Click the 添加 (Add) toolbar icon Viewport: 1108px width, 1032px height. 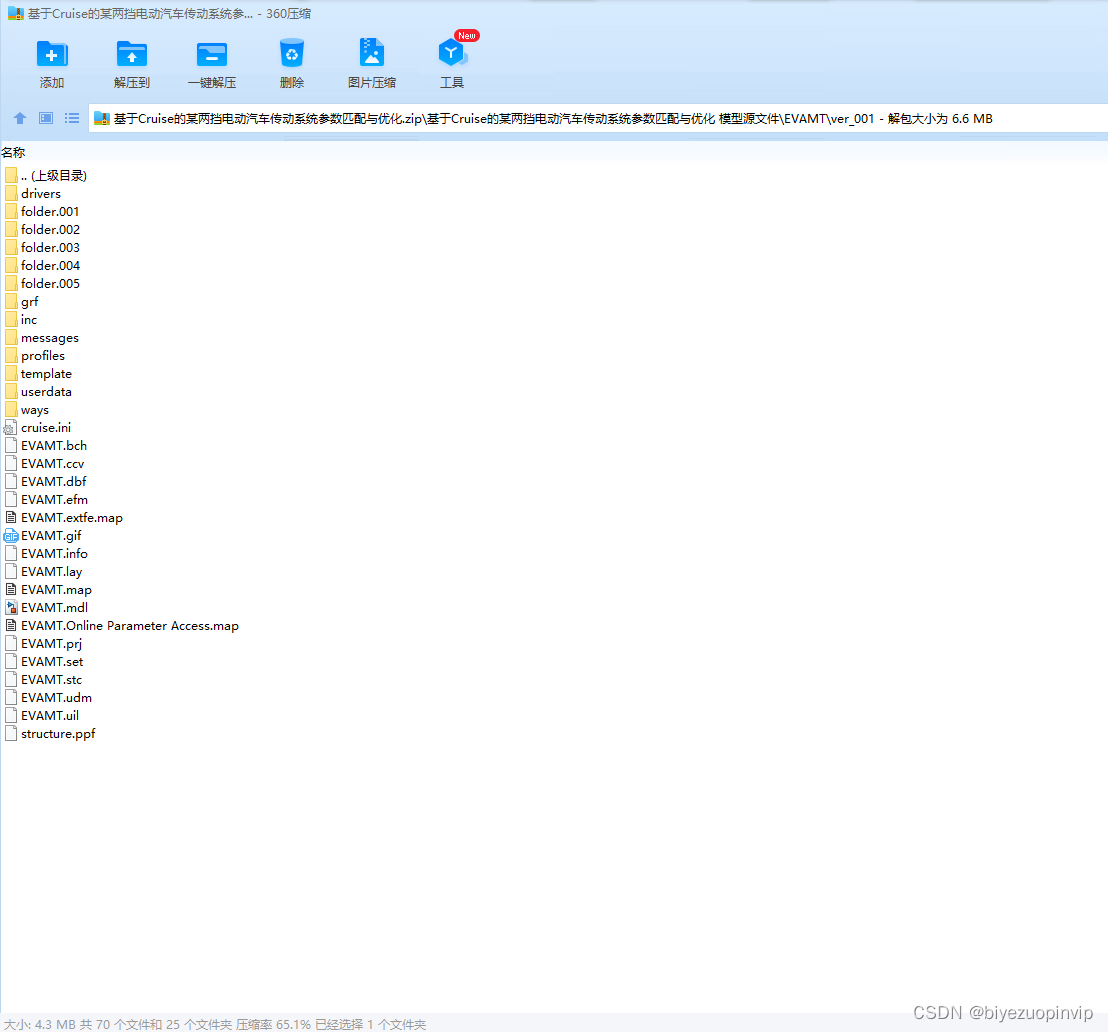coord(52,54)
